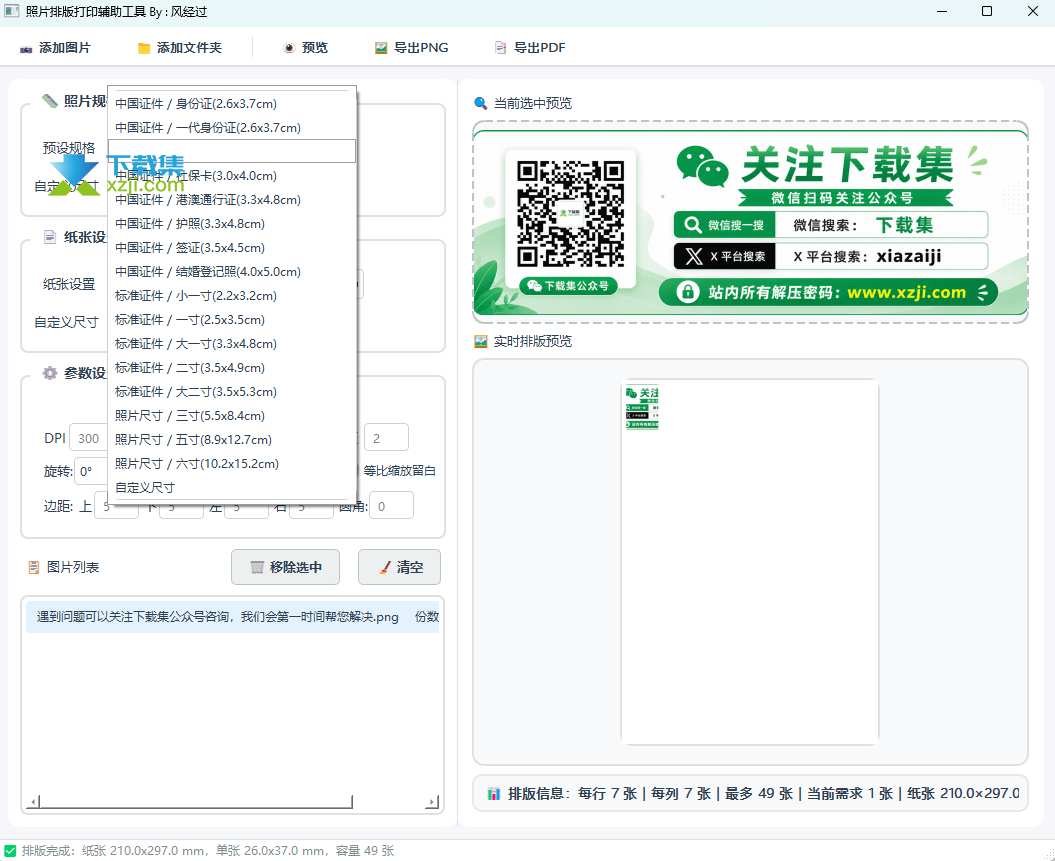Click the 图片列表 heading text
Viewport: 1055px width, 861px height.
73,568
